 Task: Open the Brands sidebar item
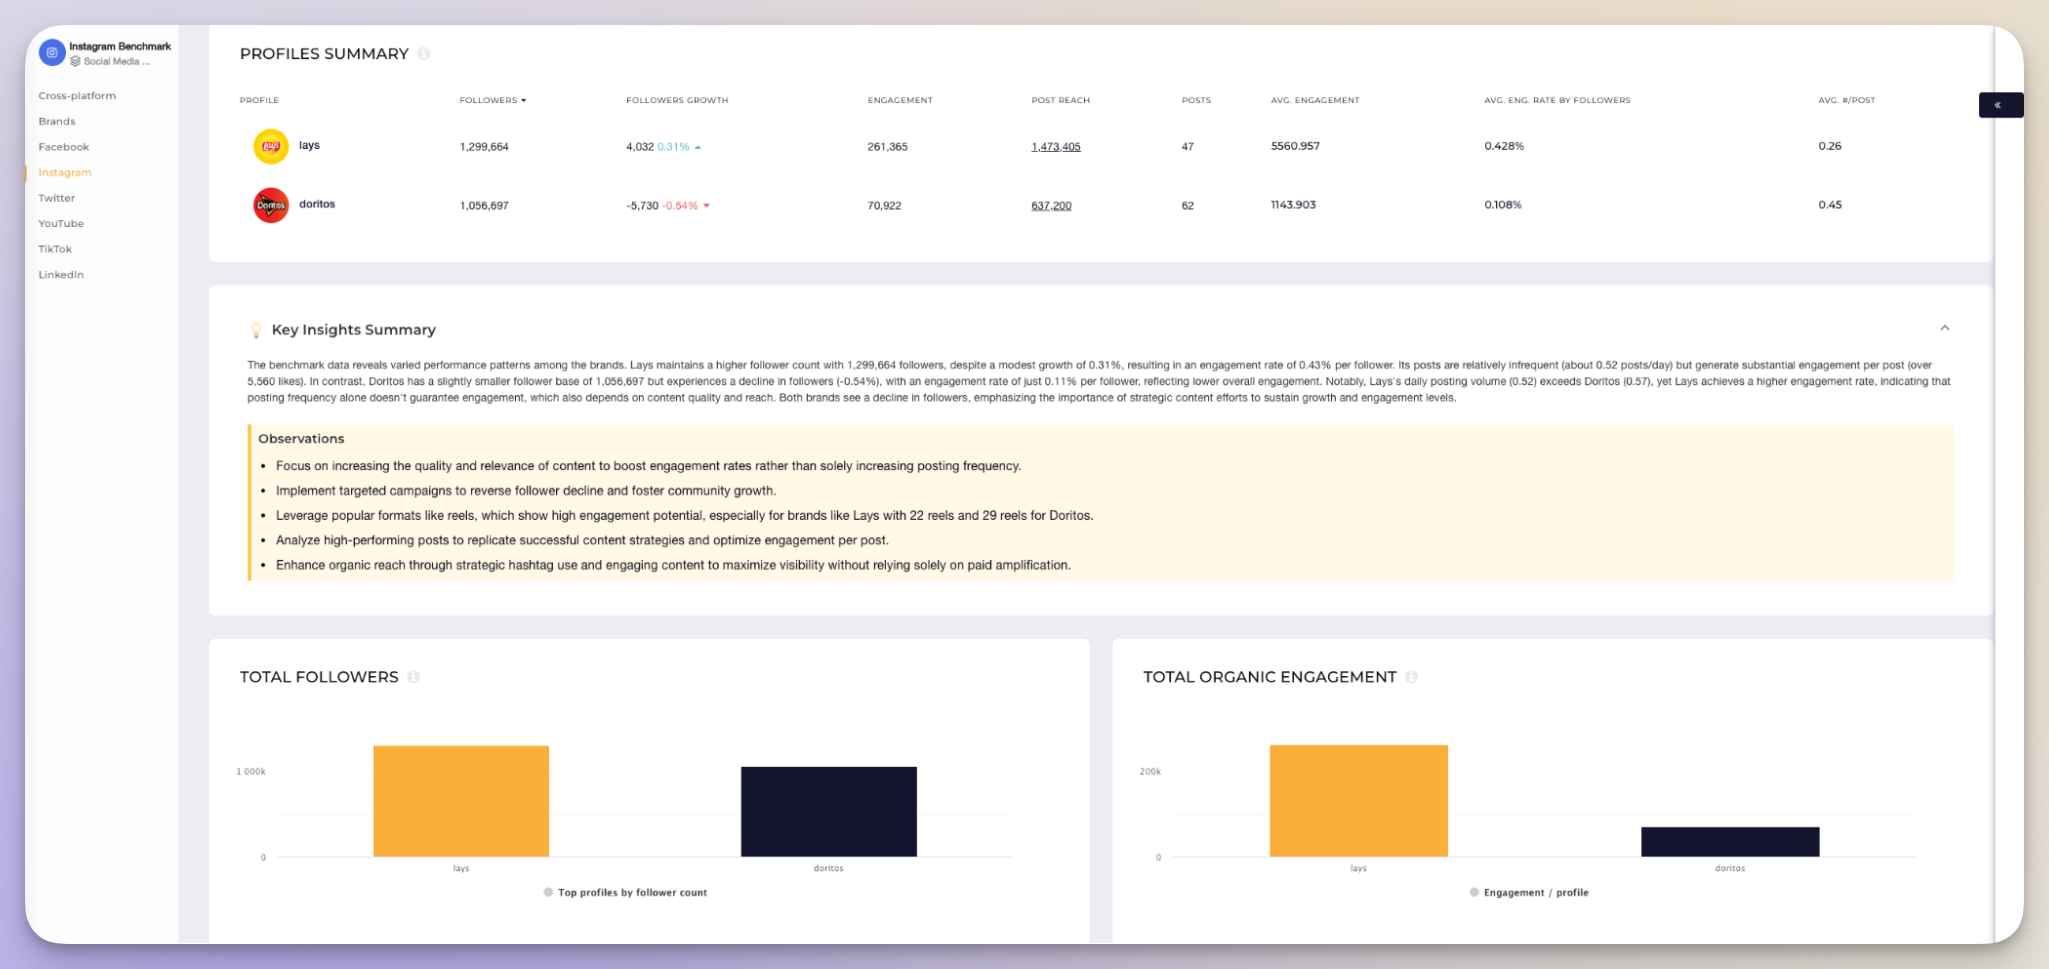click(57, 121)
